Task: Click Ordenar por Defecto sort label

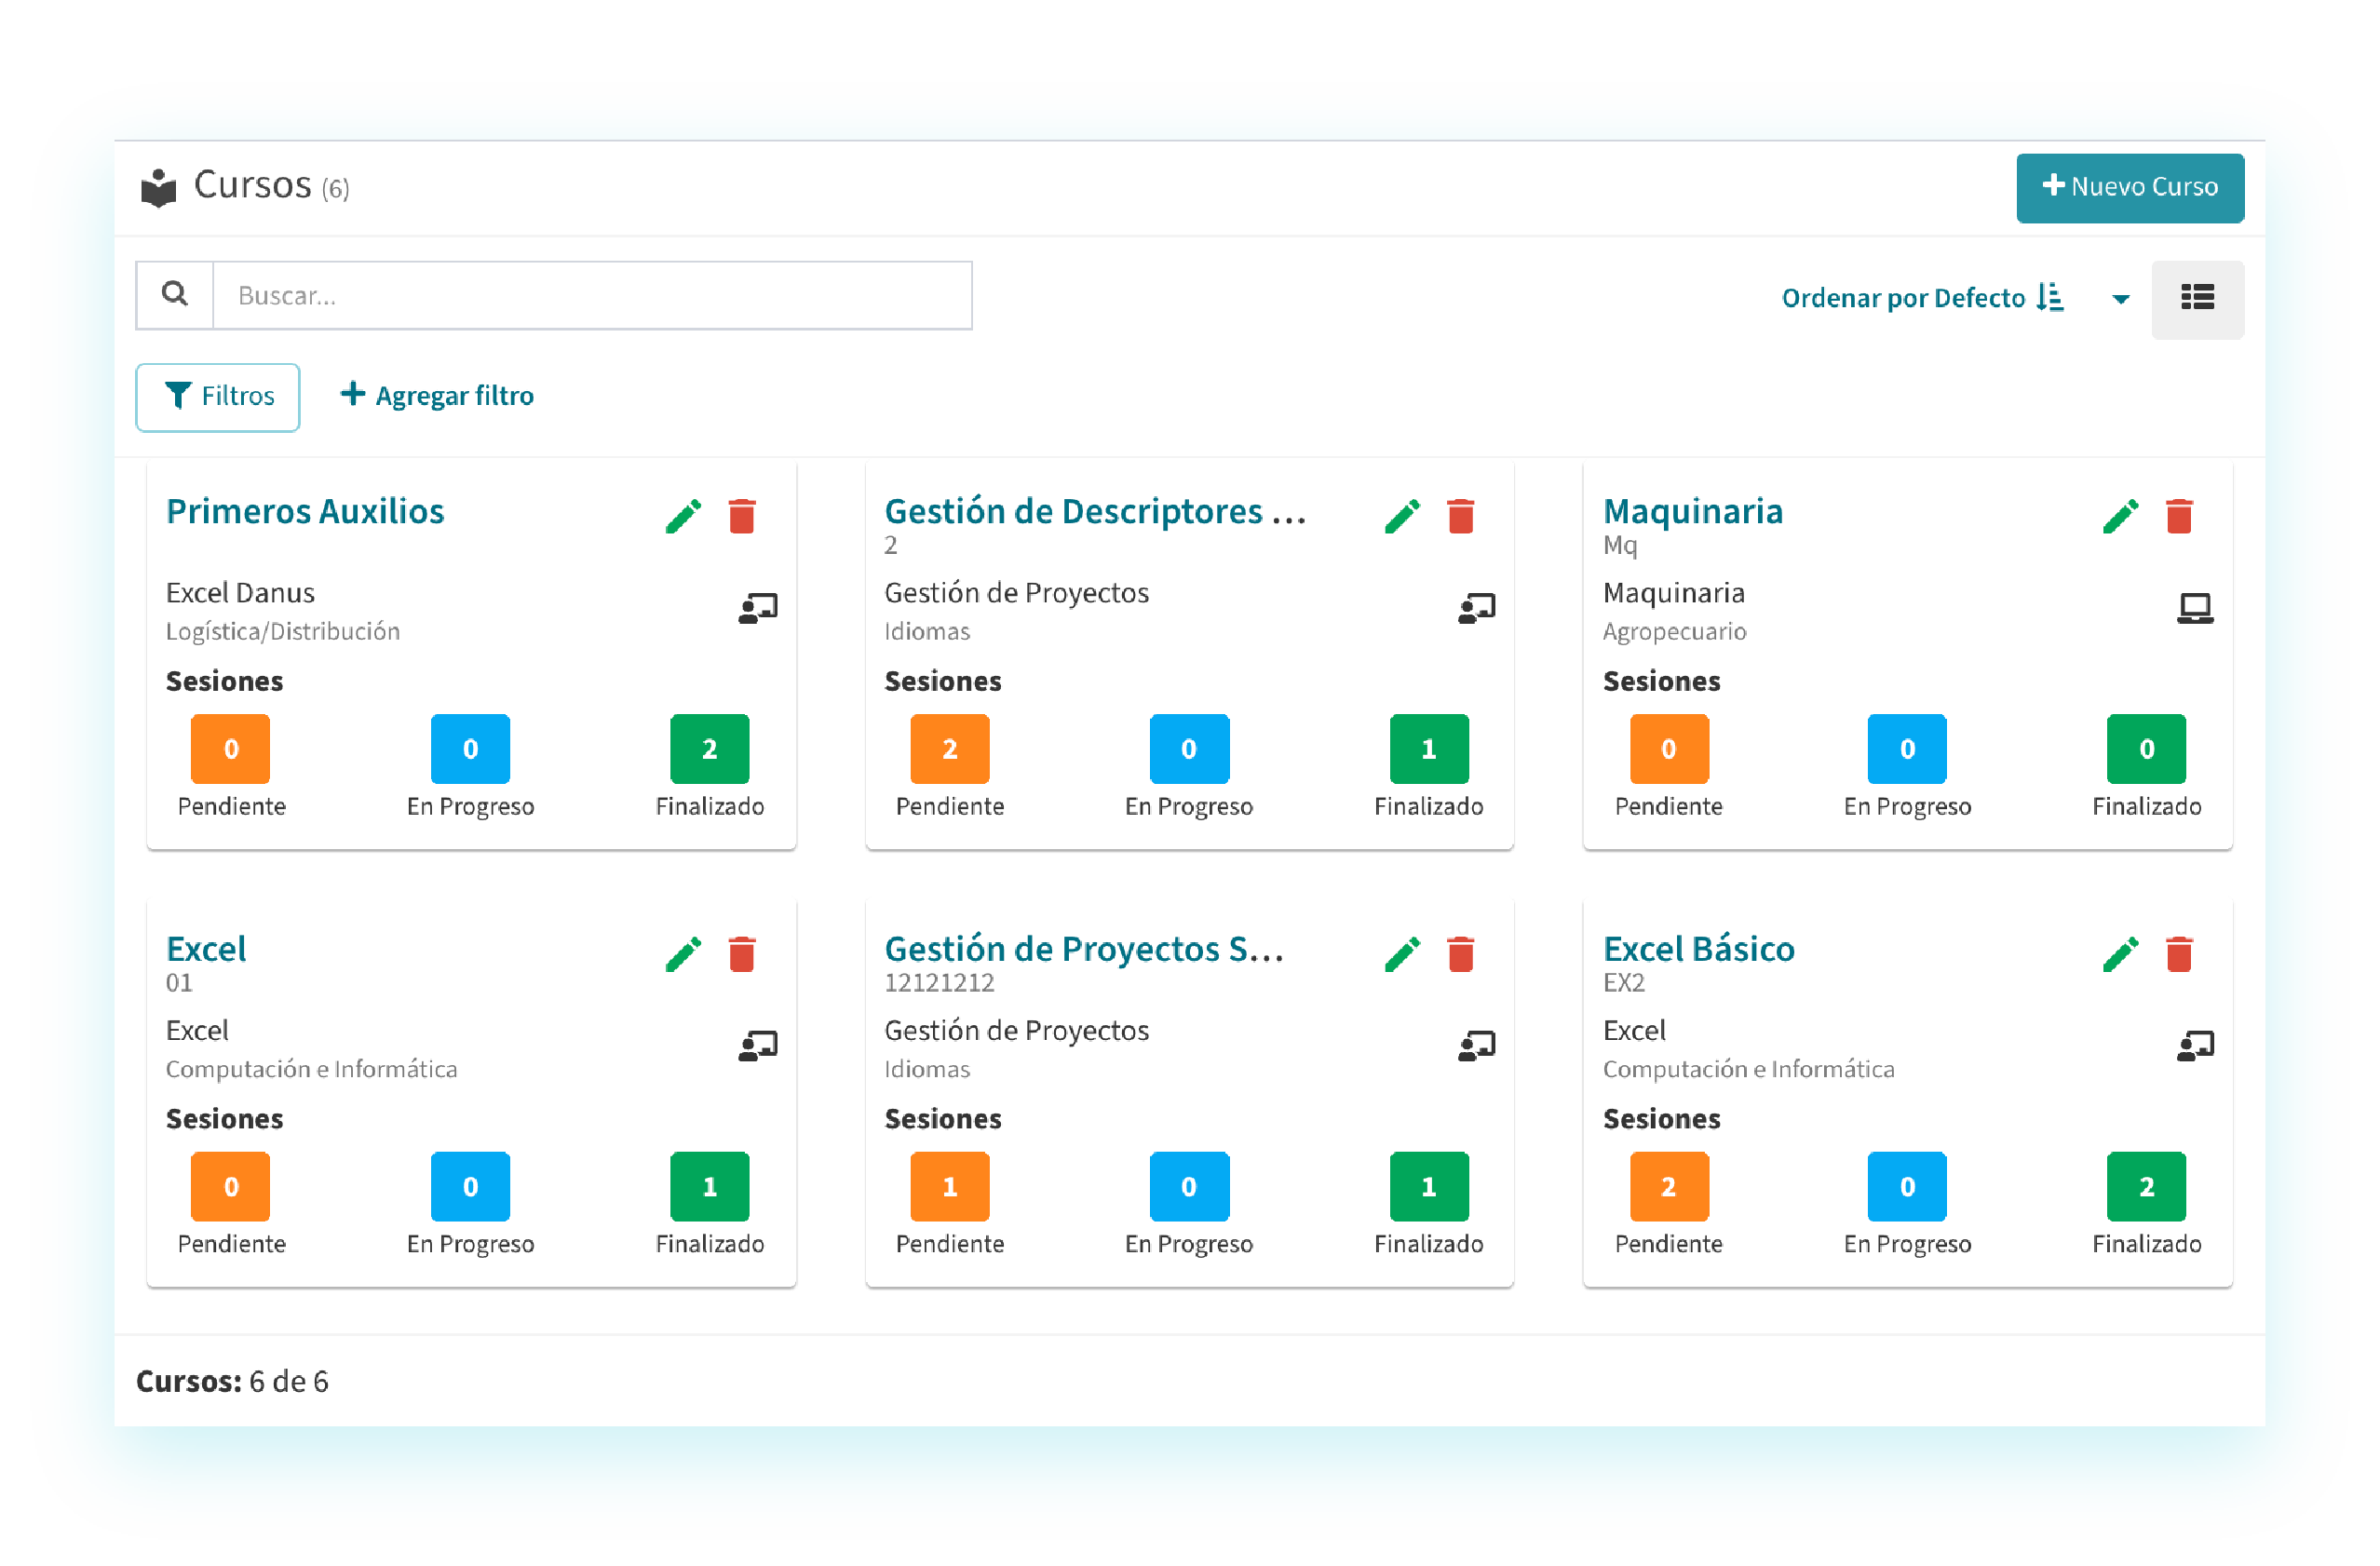Action: coord(1922,298)
